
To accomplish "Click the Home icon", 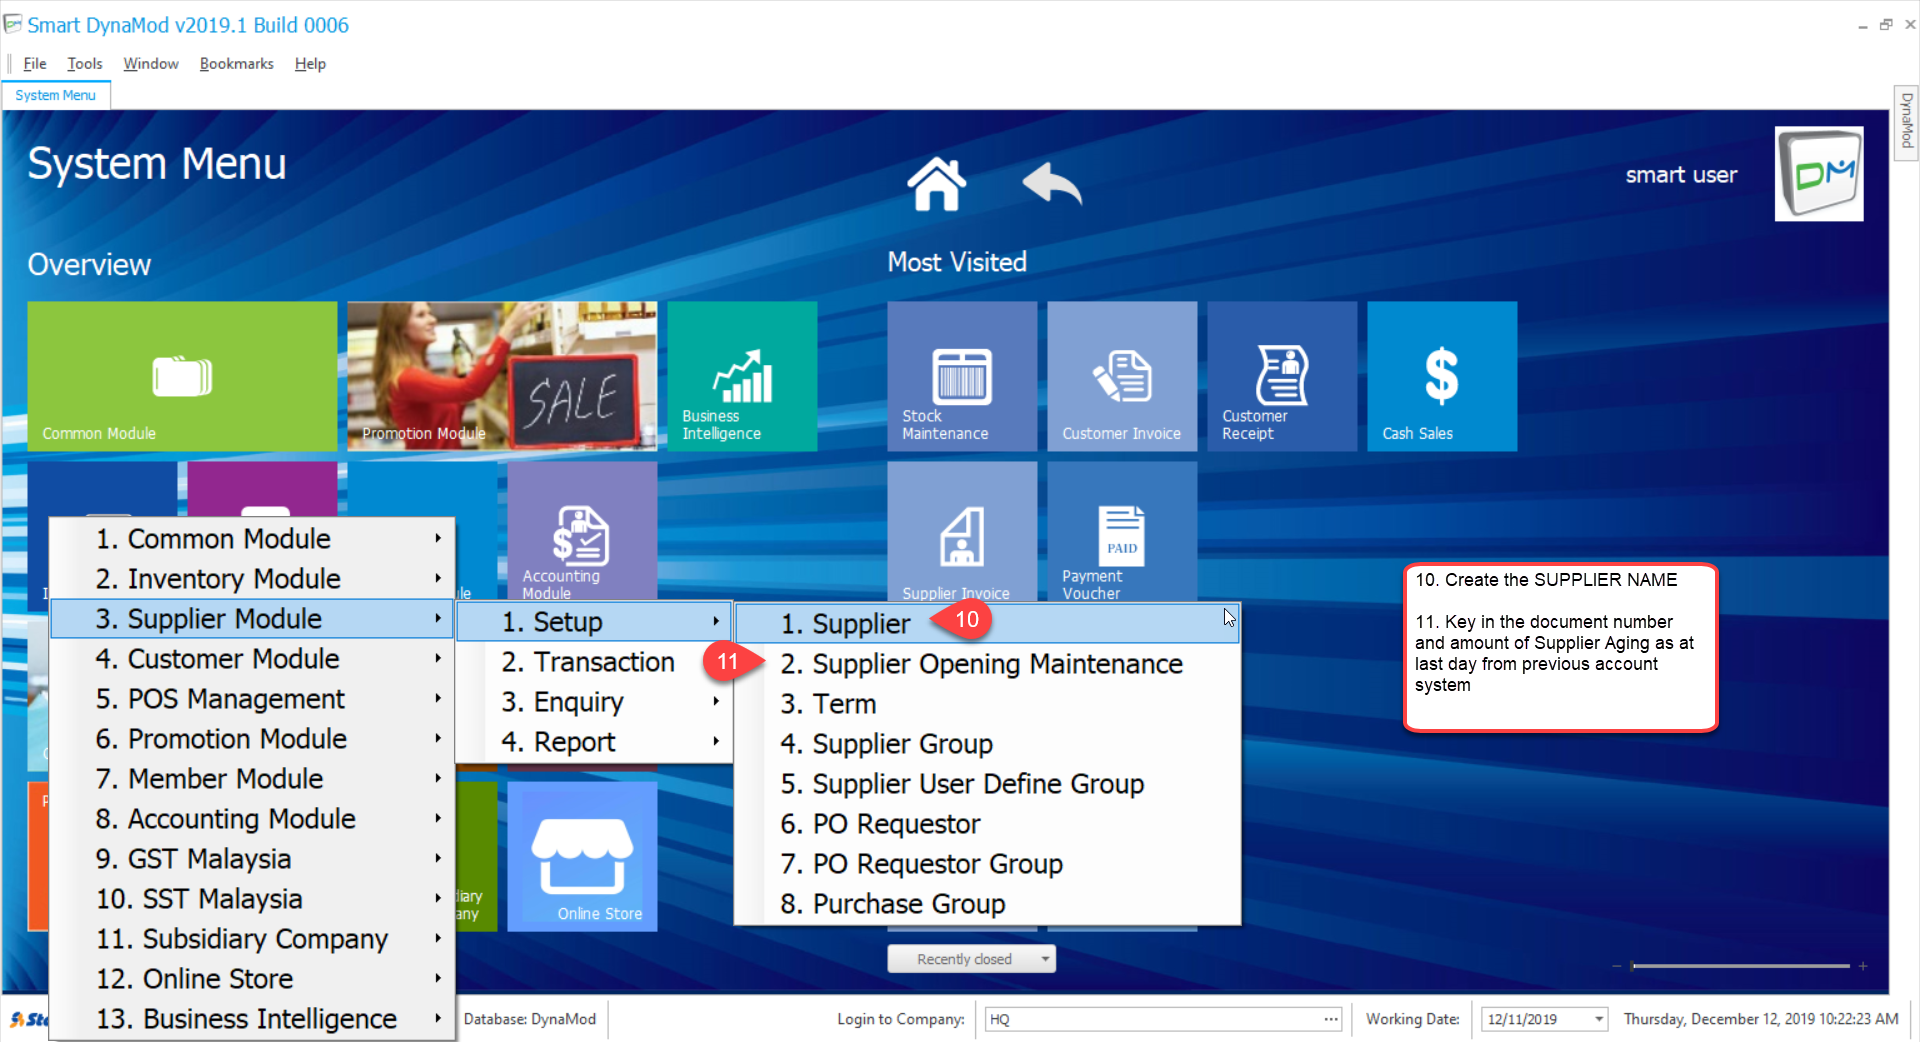I will point(936,184).
